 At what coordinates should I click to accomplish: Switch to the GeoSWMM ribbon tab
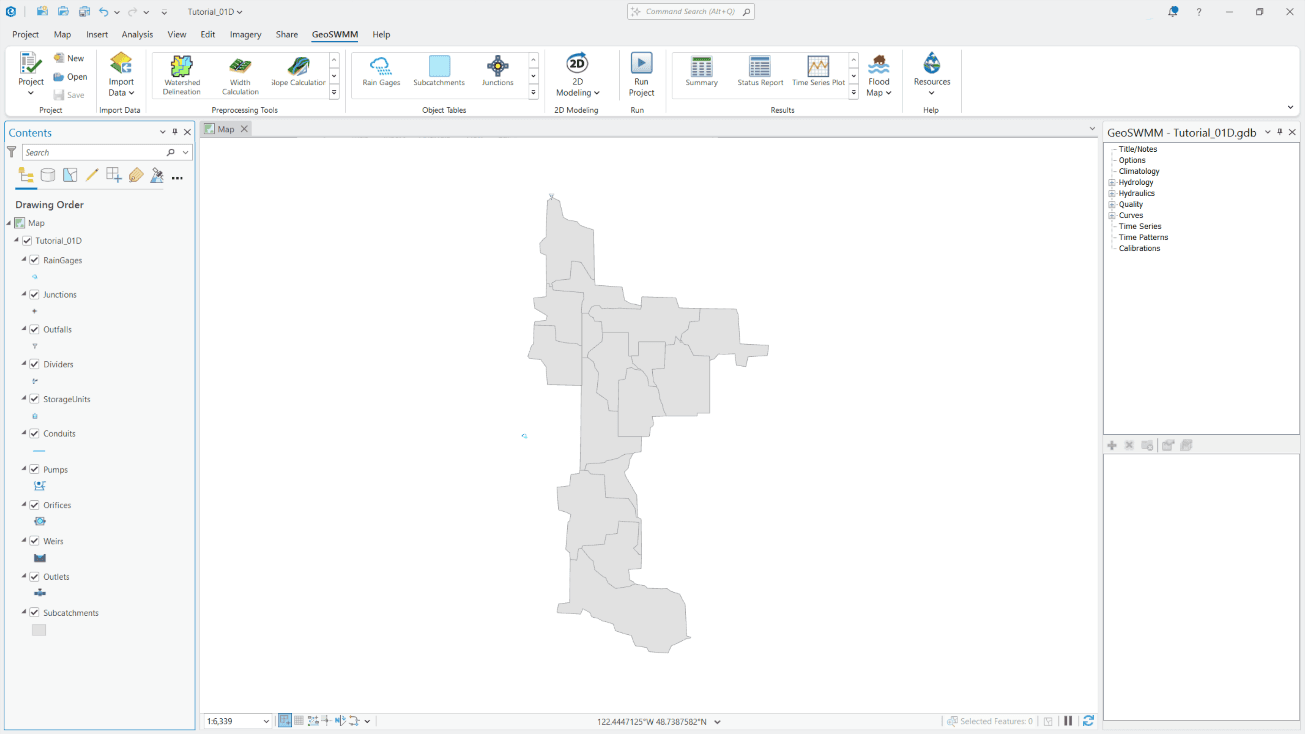(333, 34)
